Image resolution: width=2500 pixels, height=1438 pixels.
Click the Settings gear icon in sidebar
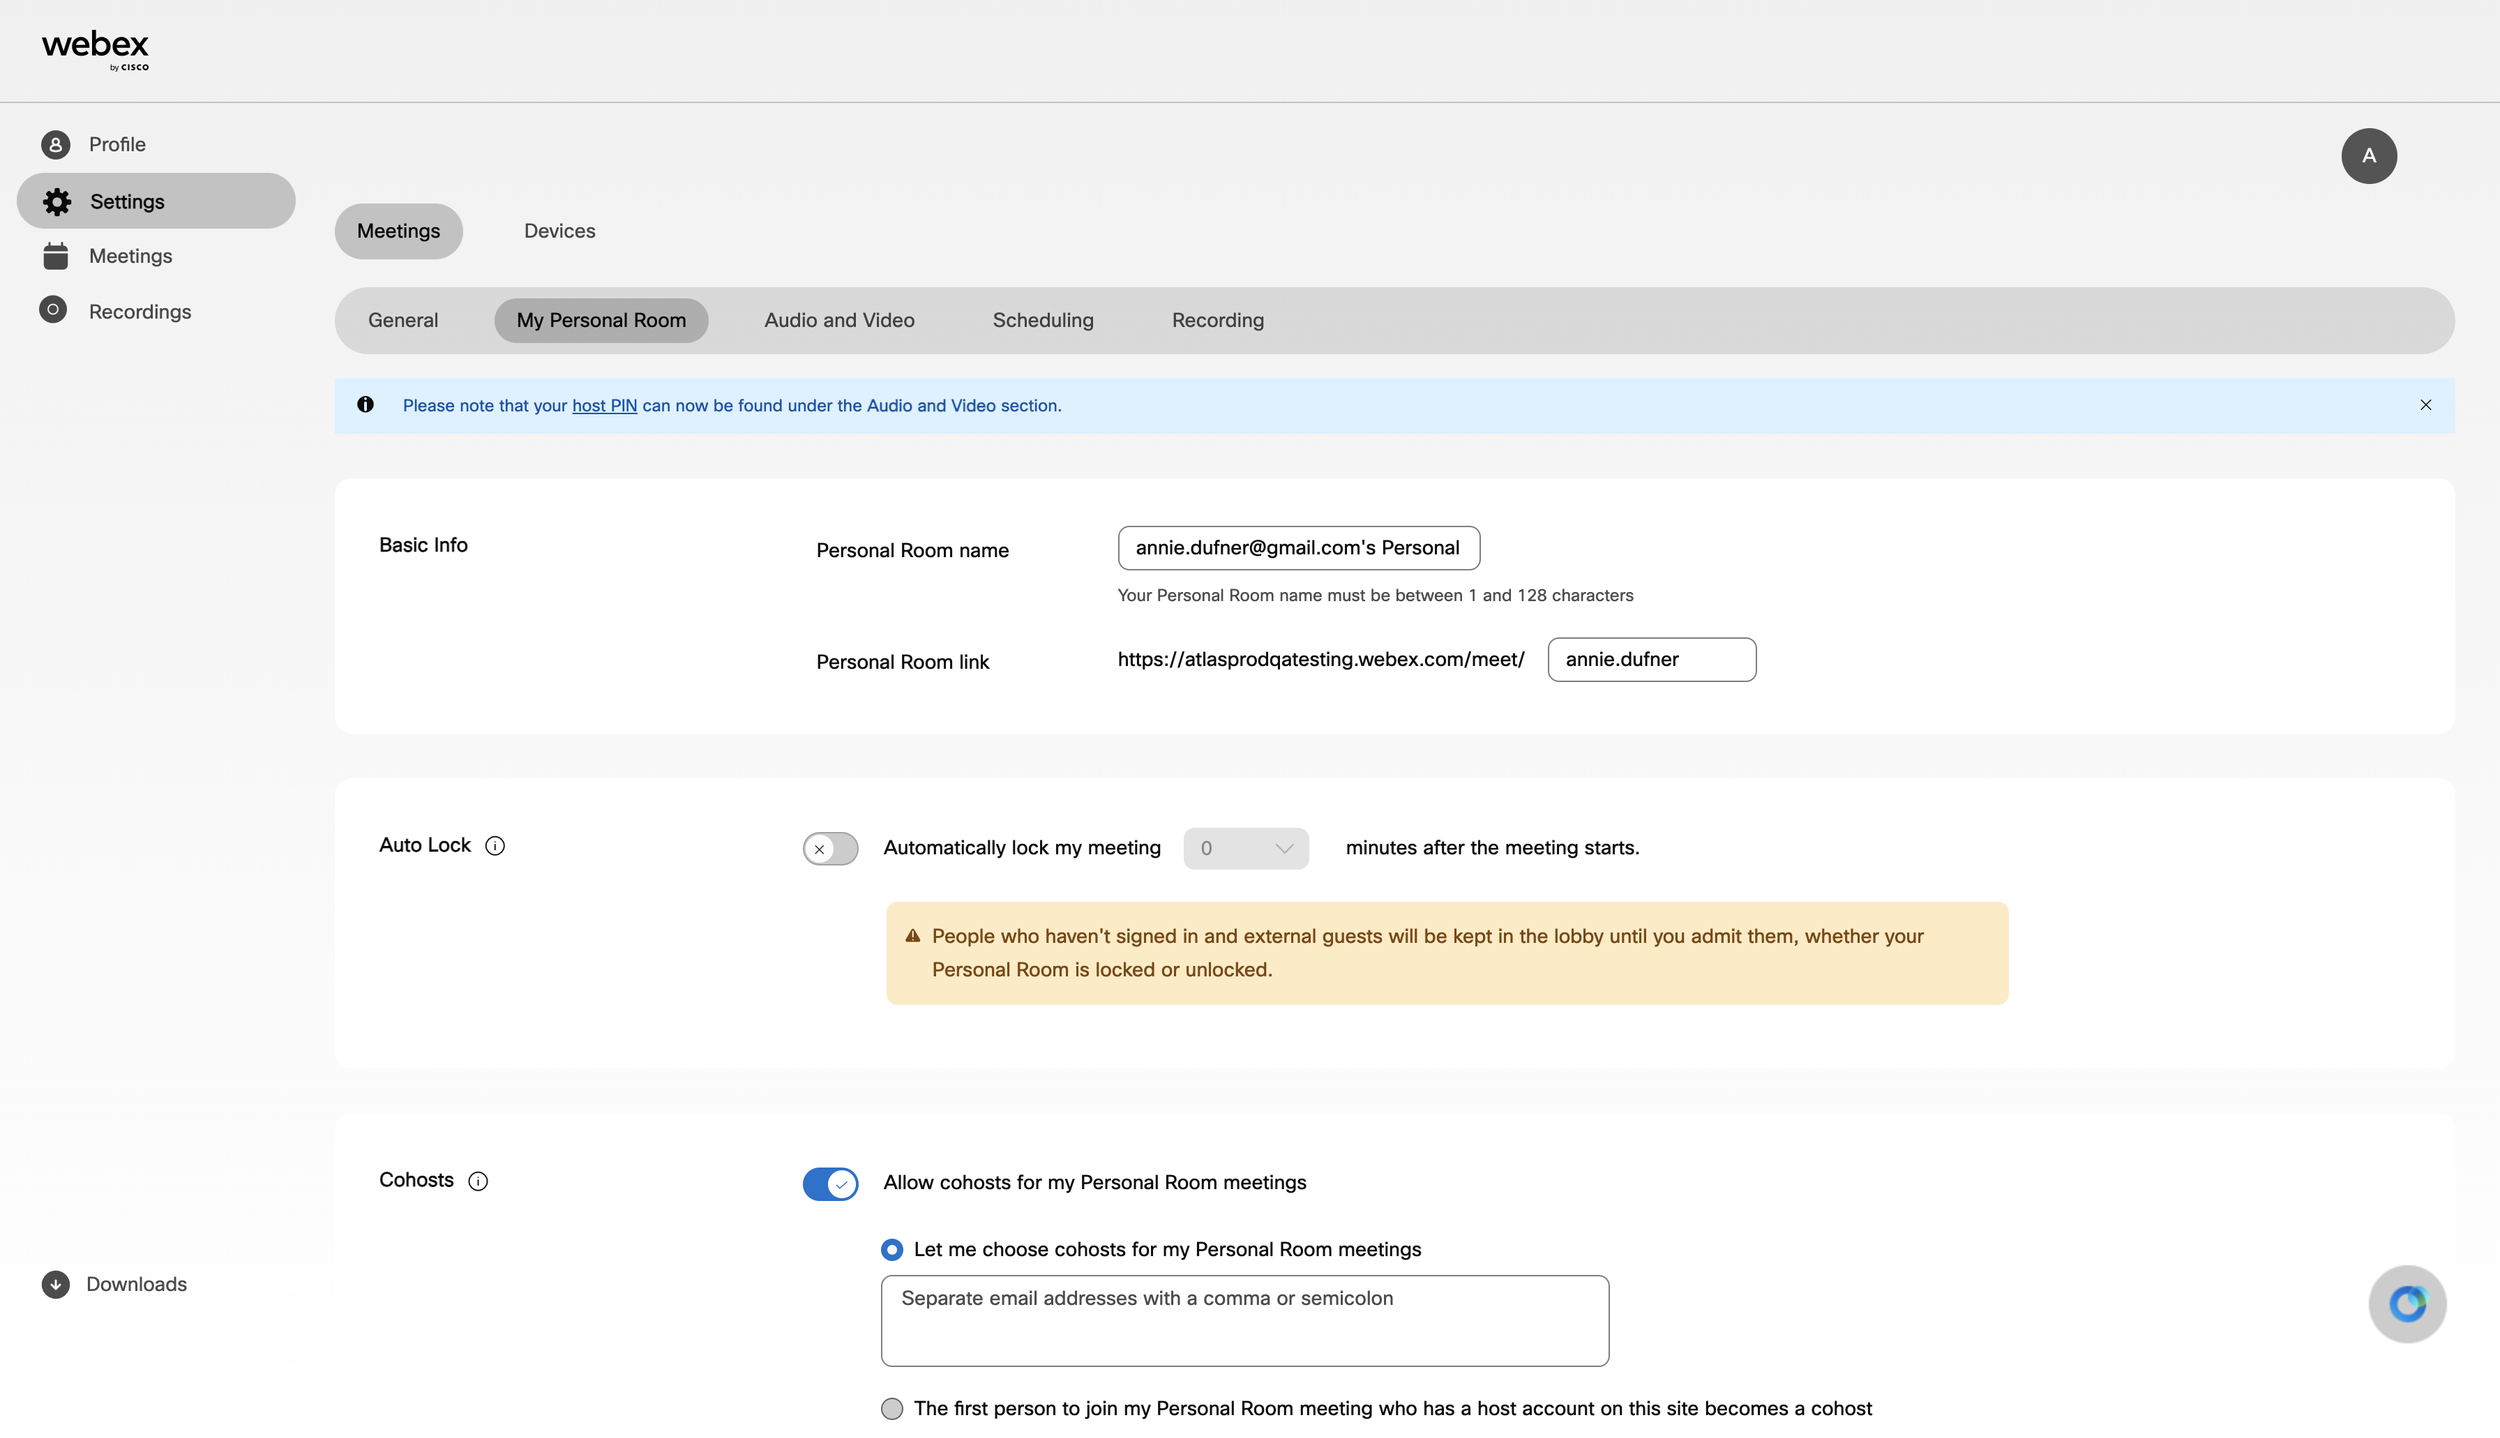pos(57,202)
